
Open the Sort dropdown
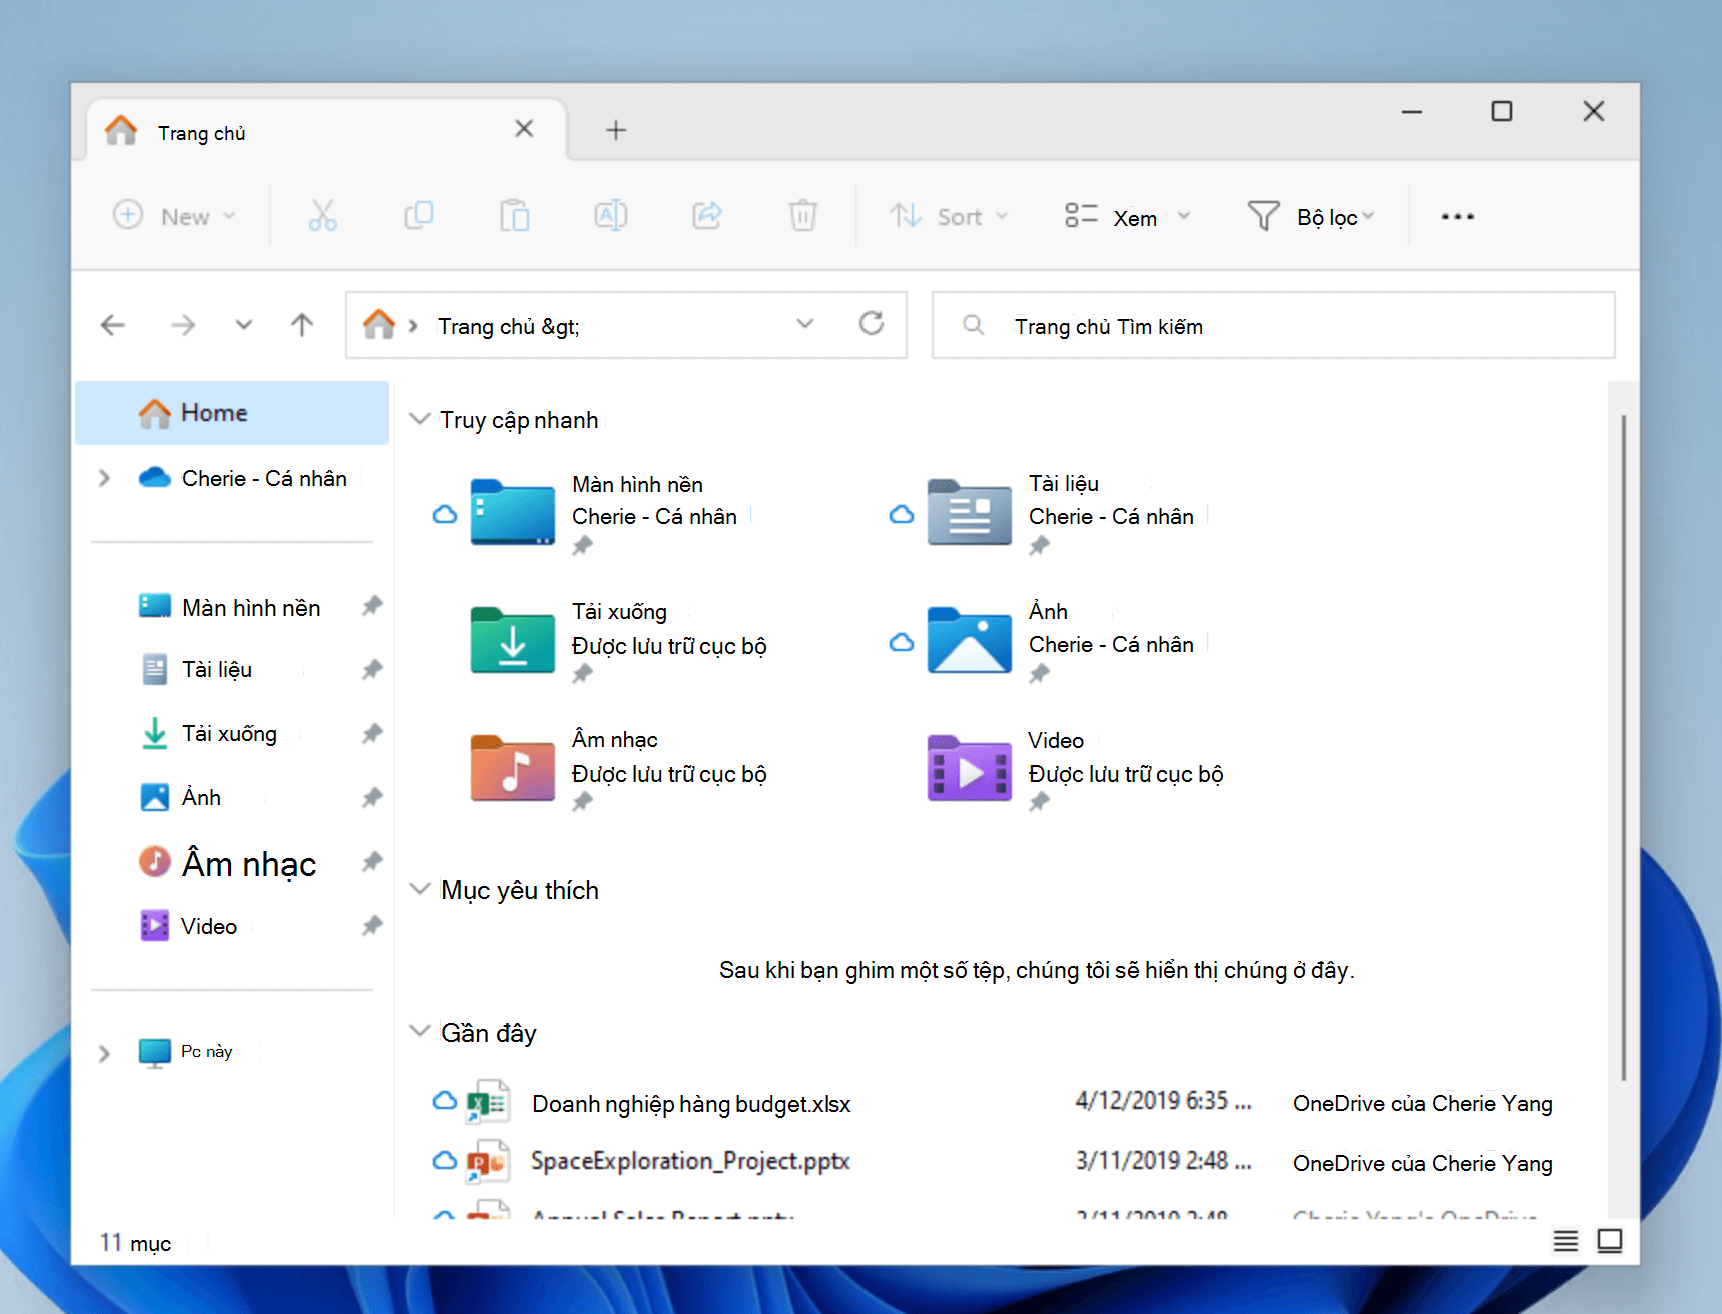[949, 216]
